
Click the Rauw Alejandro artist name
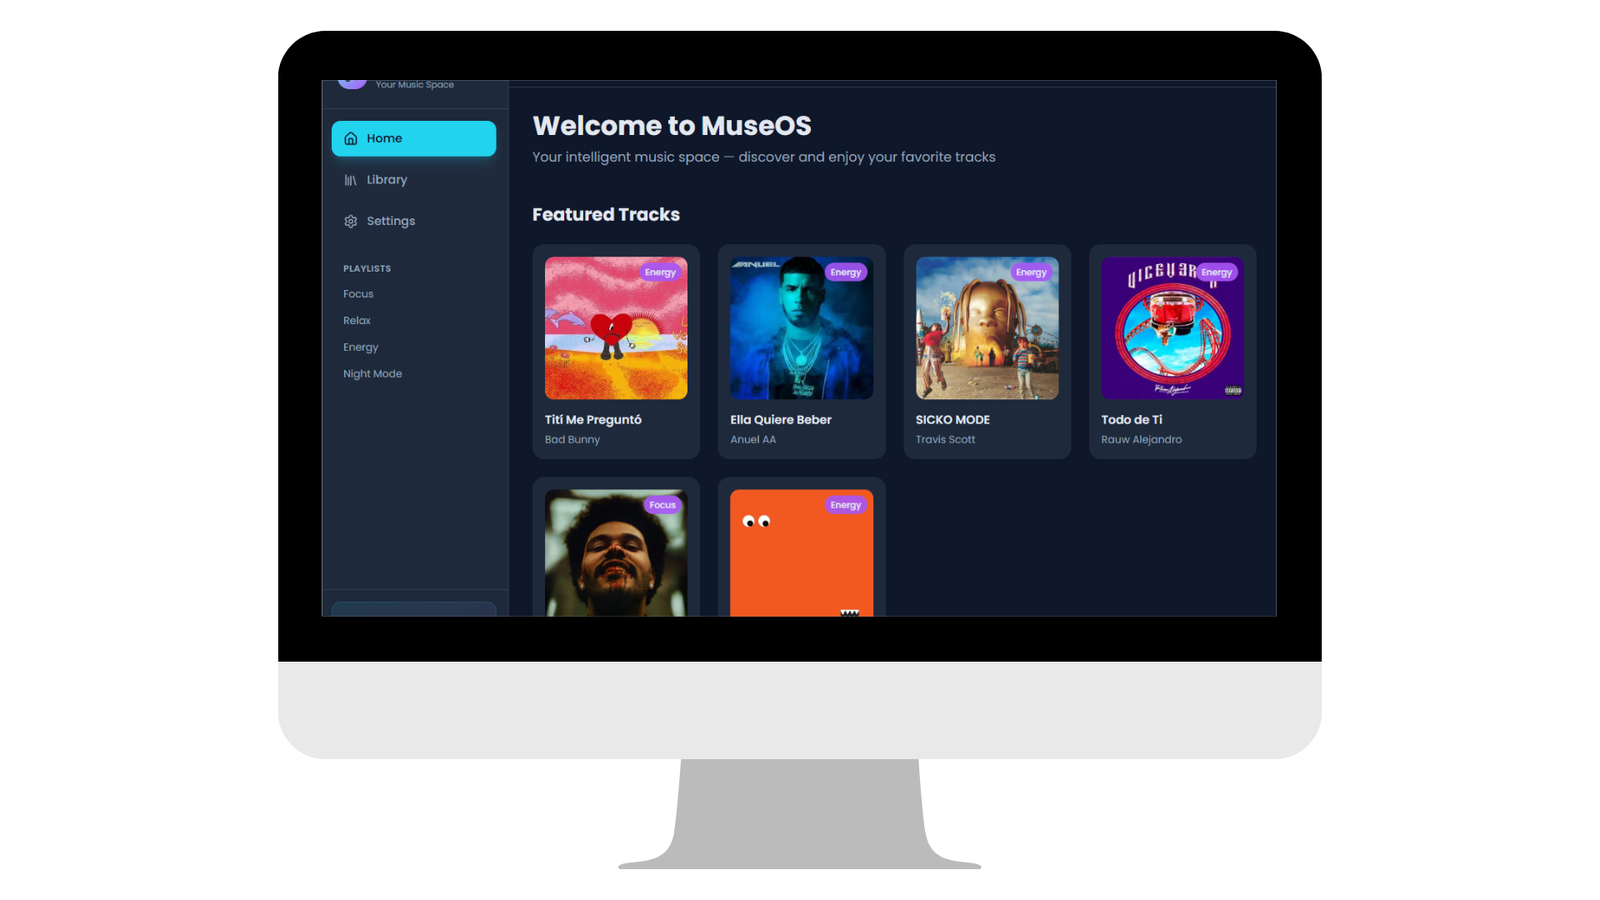[x=1141, y=440]
